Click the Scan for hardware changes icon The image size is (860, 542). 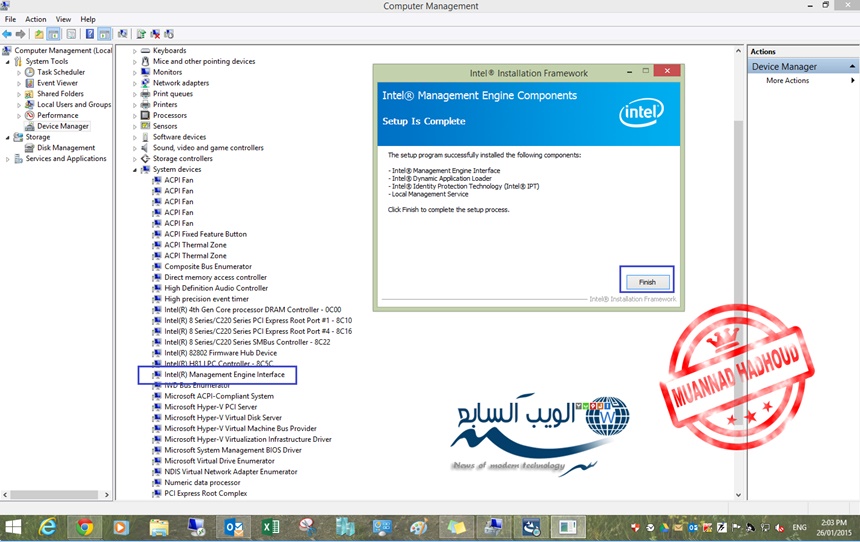(122, 34)
